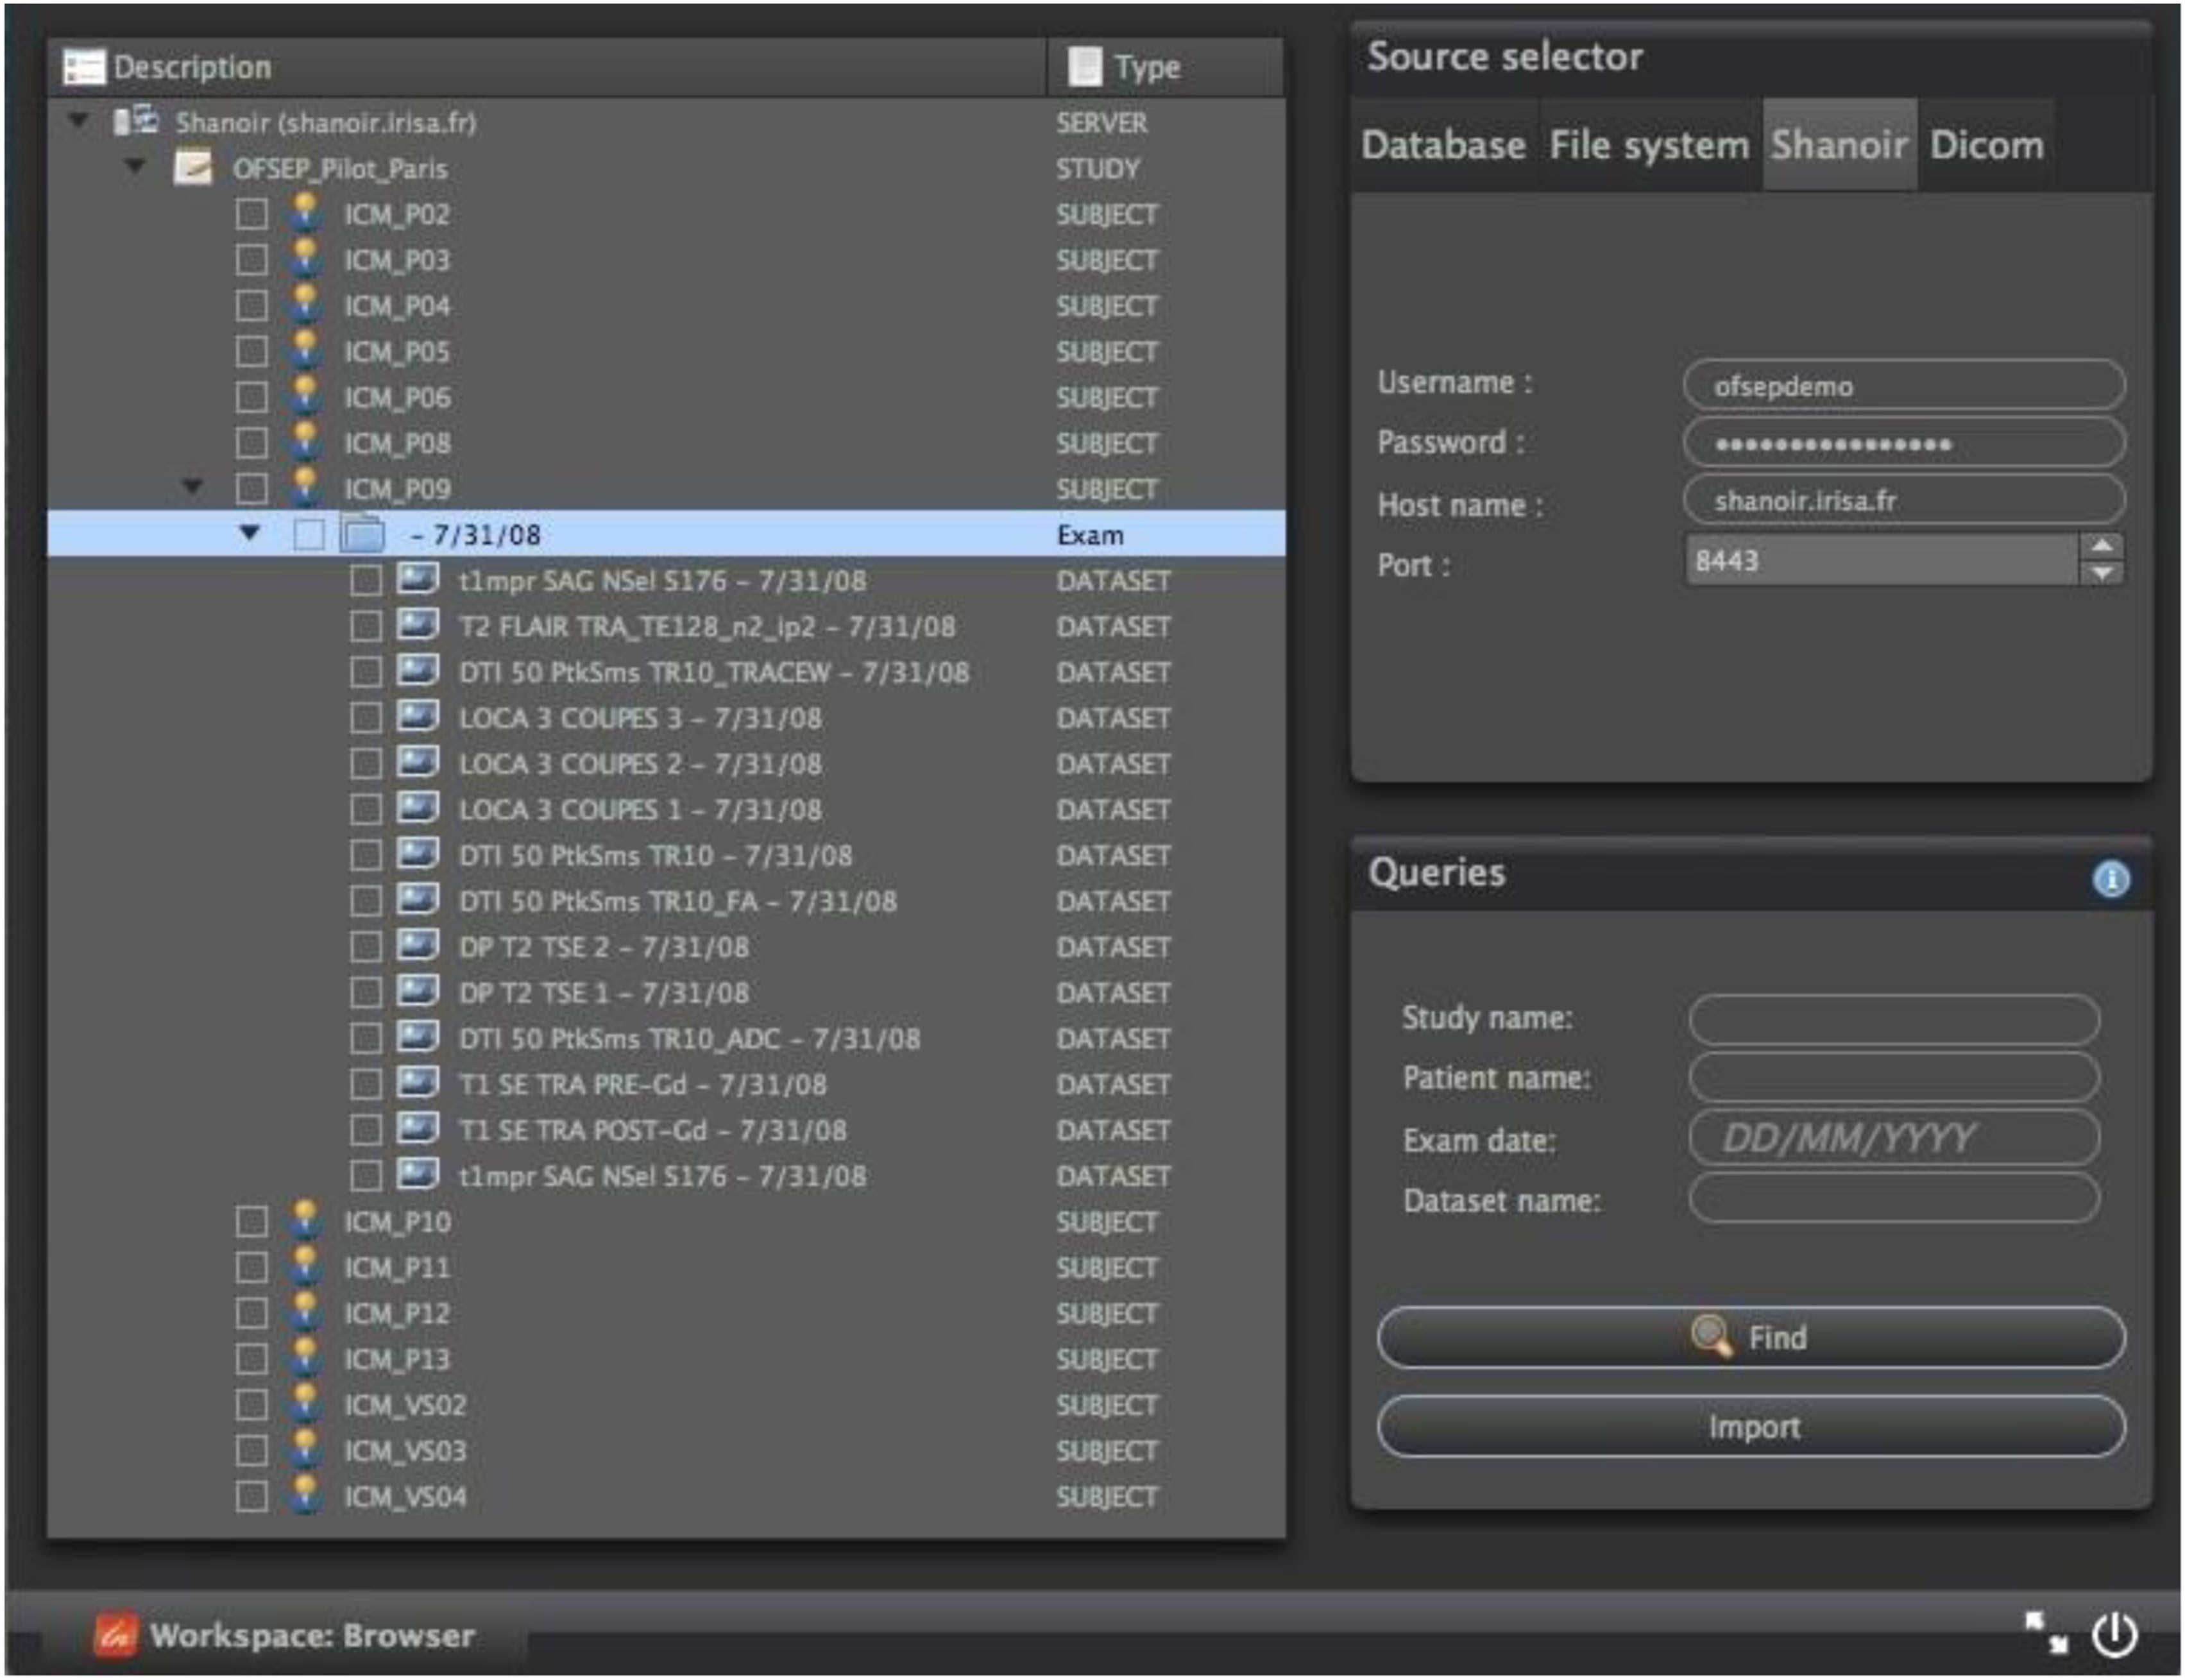Click the Workspace Browser logo icon
The image size is (2185, 1680).
pyautogui.click(x=115, y=1635)
